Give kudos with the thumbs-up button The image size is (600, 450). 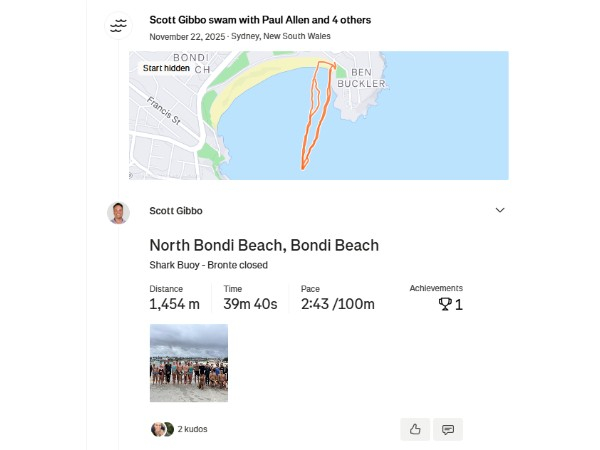coord(415,429)
